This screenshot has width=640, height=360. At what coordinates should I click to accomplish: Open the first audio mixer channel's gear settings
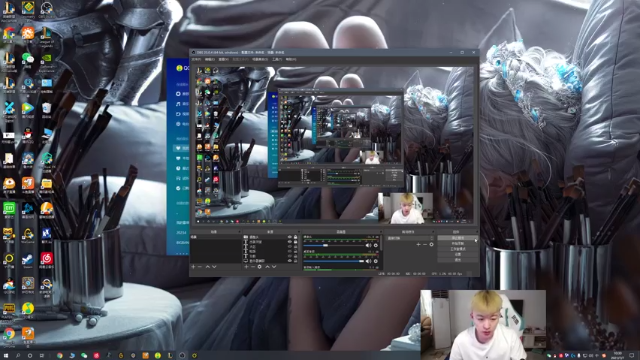pyautogui.click(x=376, y=245)
